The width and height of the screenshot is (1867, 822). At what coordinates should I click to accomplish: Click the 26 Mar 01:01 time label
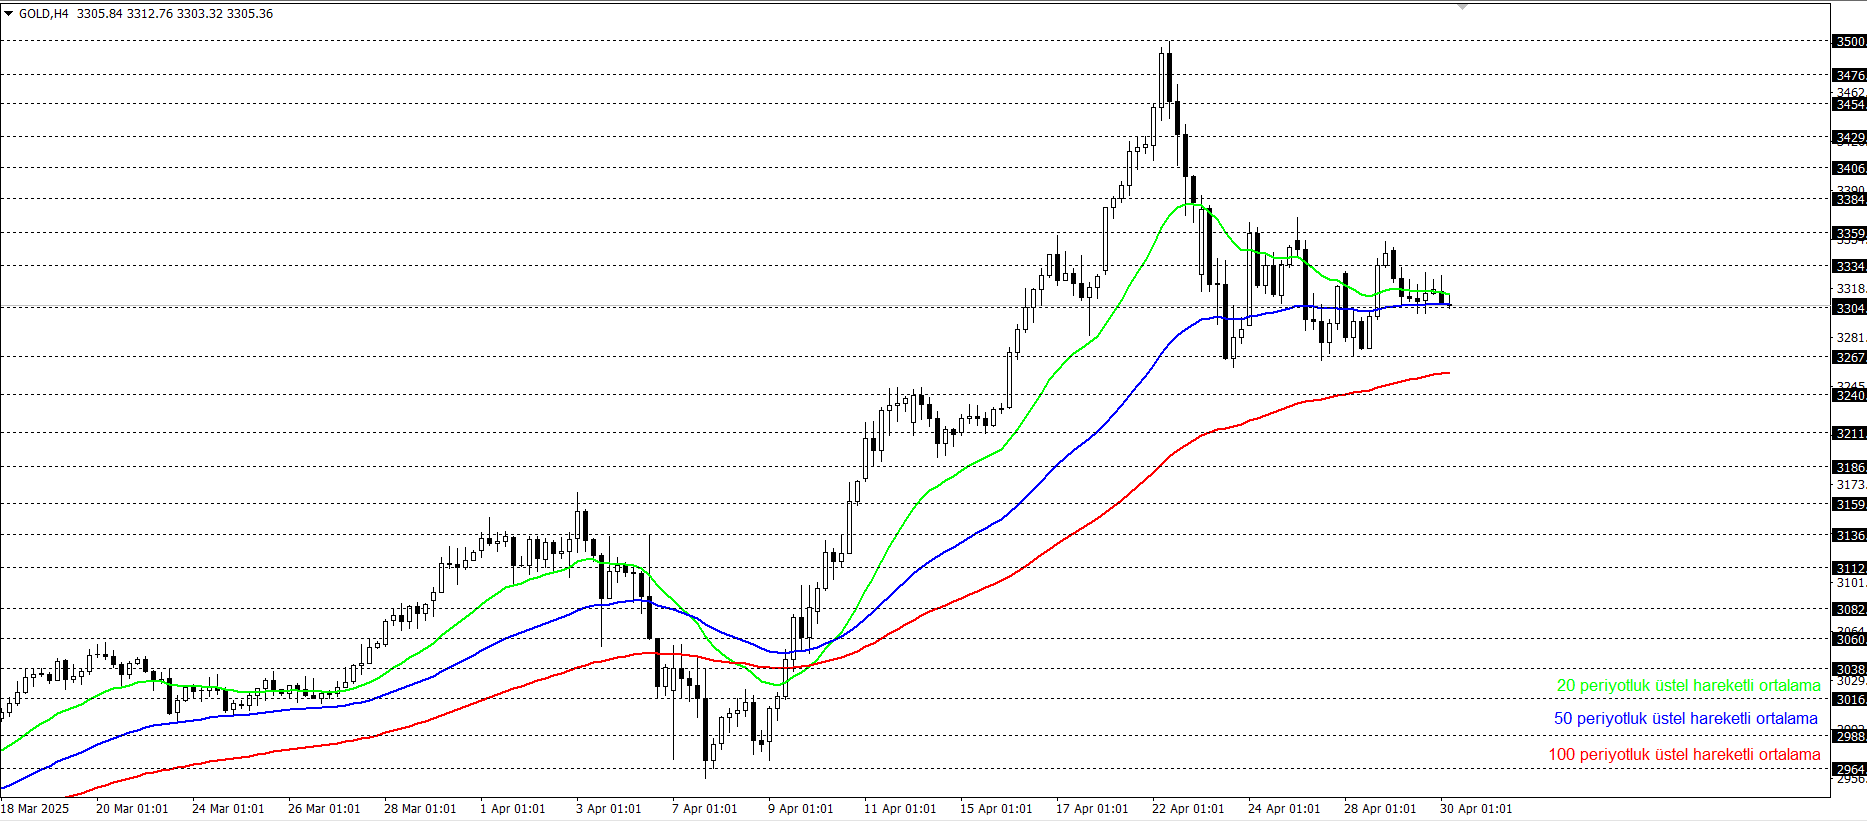point(324,809)
